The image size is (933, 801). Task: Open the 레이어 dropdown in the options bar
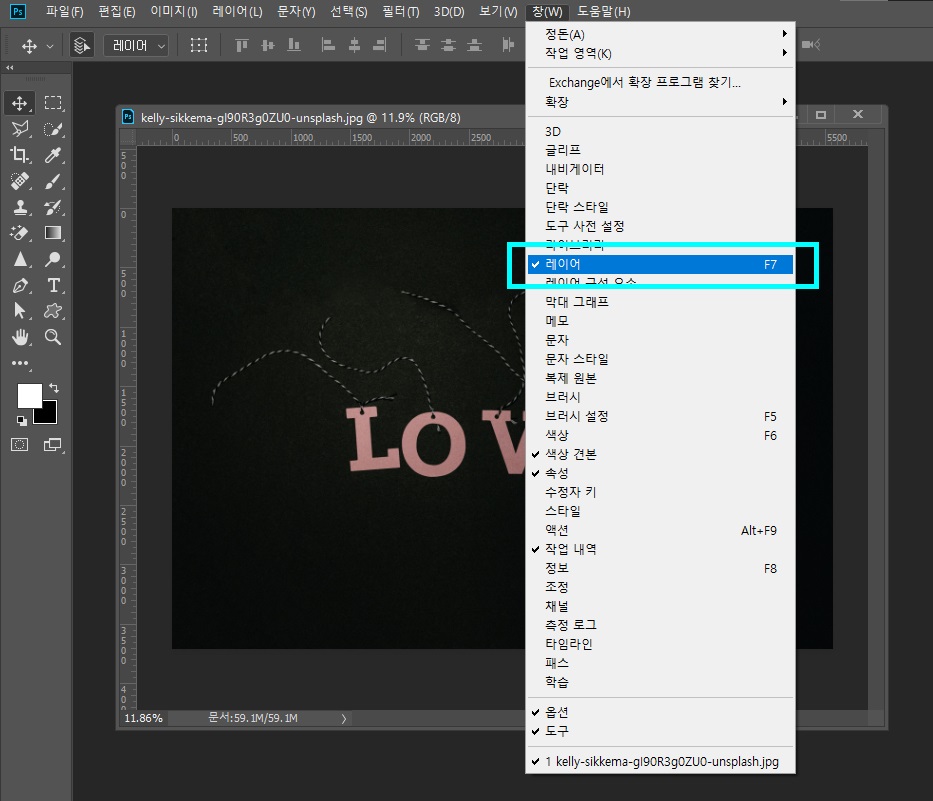[x=136, y=45]
